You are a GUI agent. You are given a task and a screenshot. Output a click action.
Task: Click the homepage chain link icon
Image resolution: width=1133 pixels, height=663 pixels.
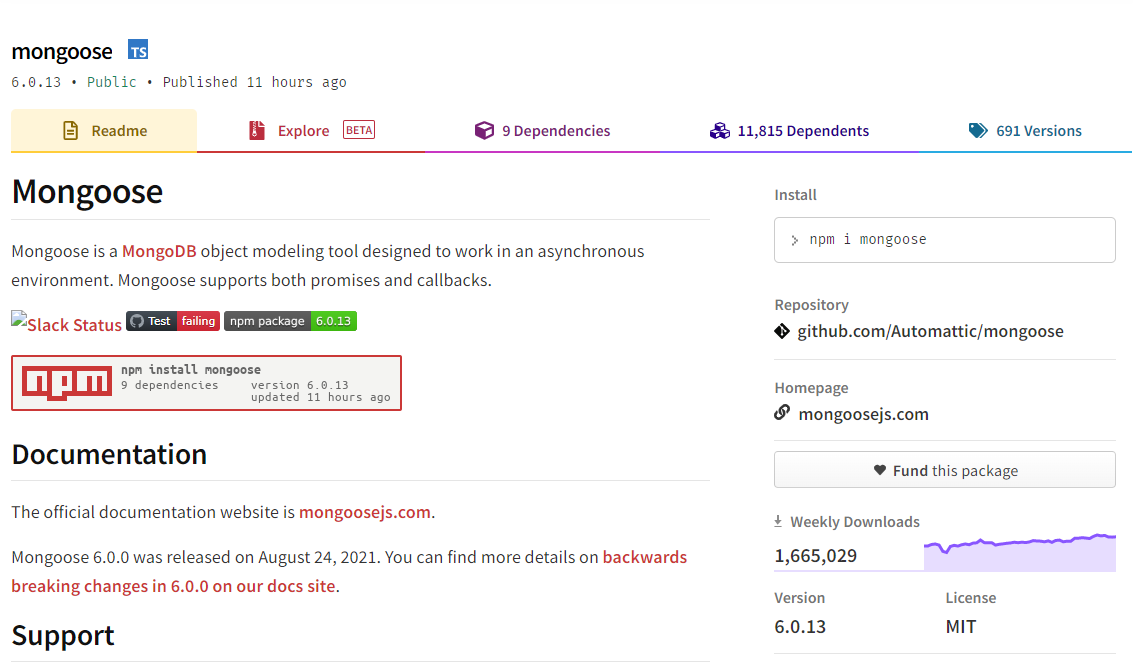point(782,412)
